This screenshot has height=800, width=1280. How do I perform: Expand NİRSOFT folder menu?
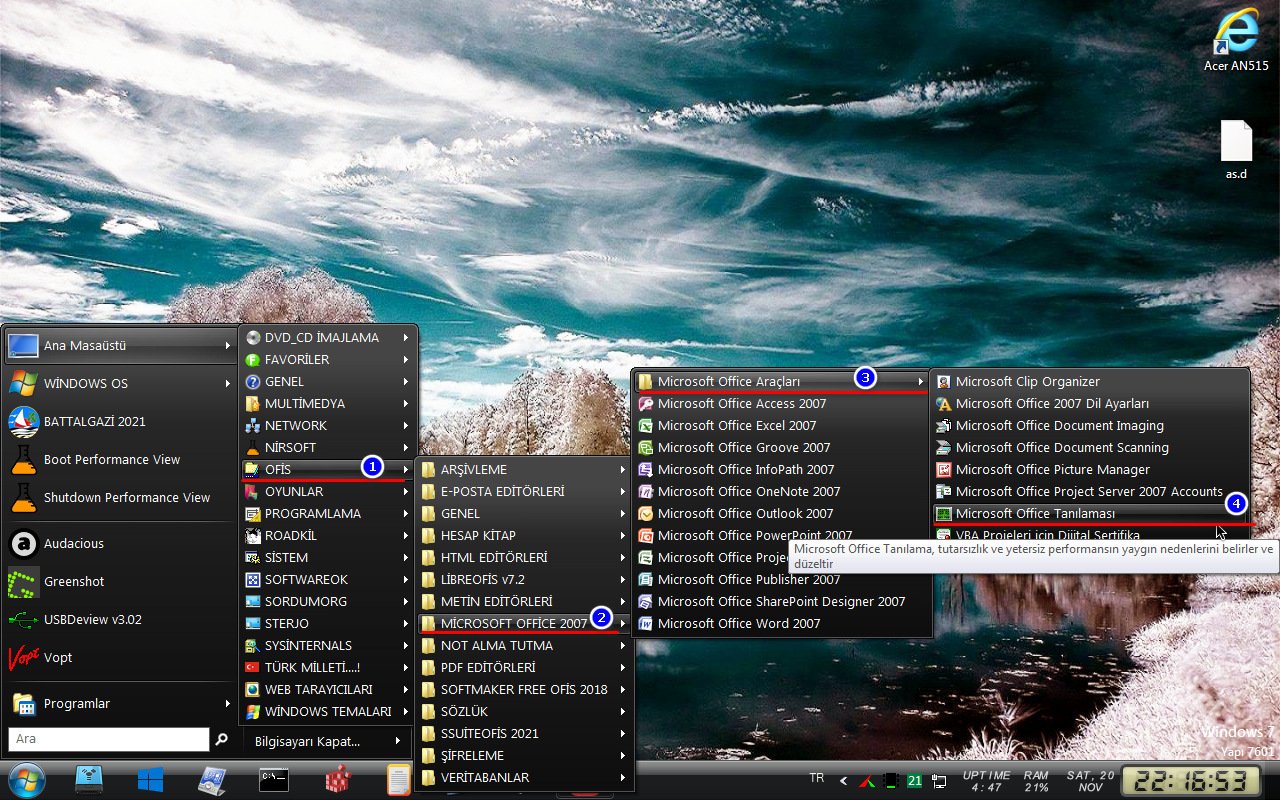(x=328, y=447)
